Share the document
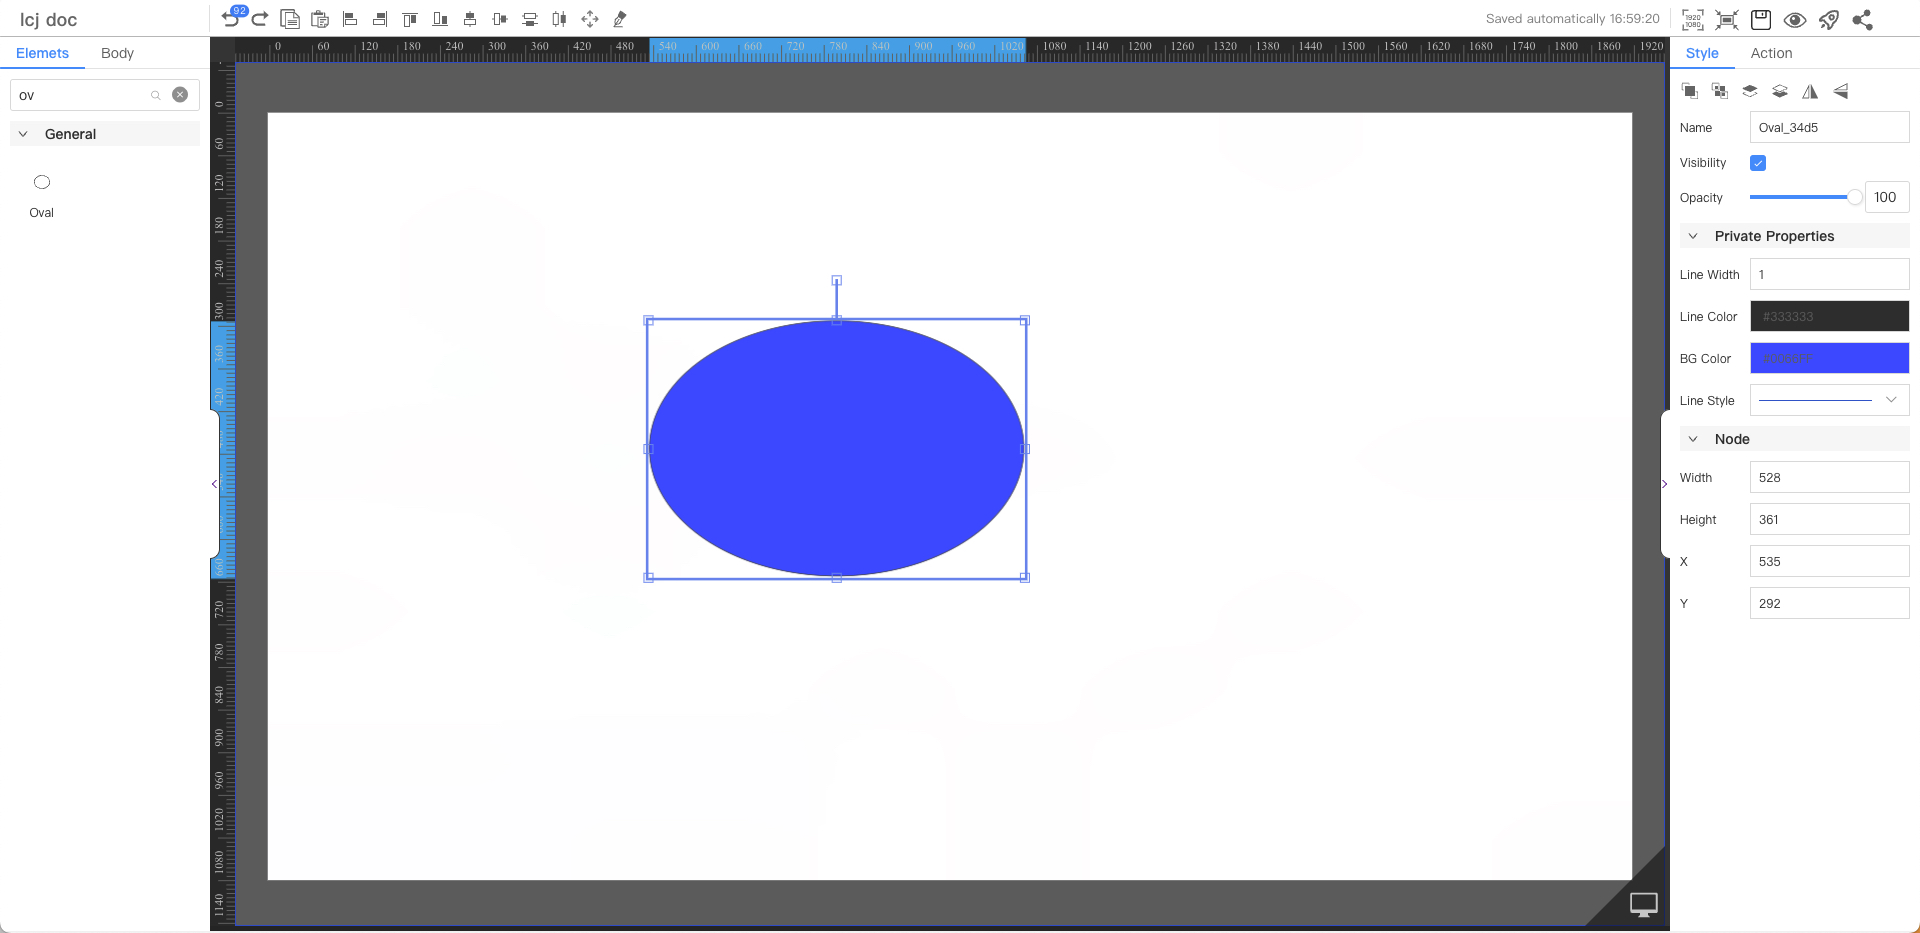The height and width of the screenshot is (933, 1920). pos(1862,19)
